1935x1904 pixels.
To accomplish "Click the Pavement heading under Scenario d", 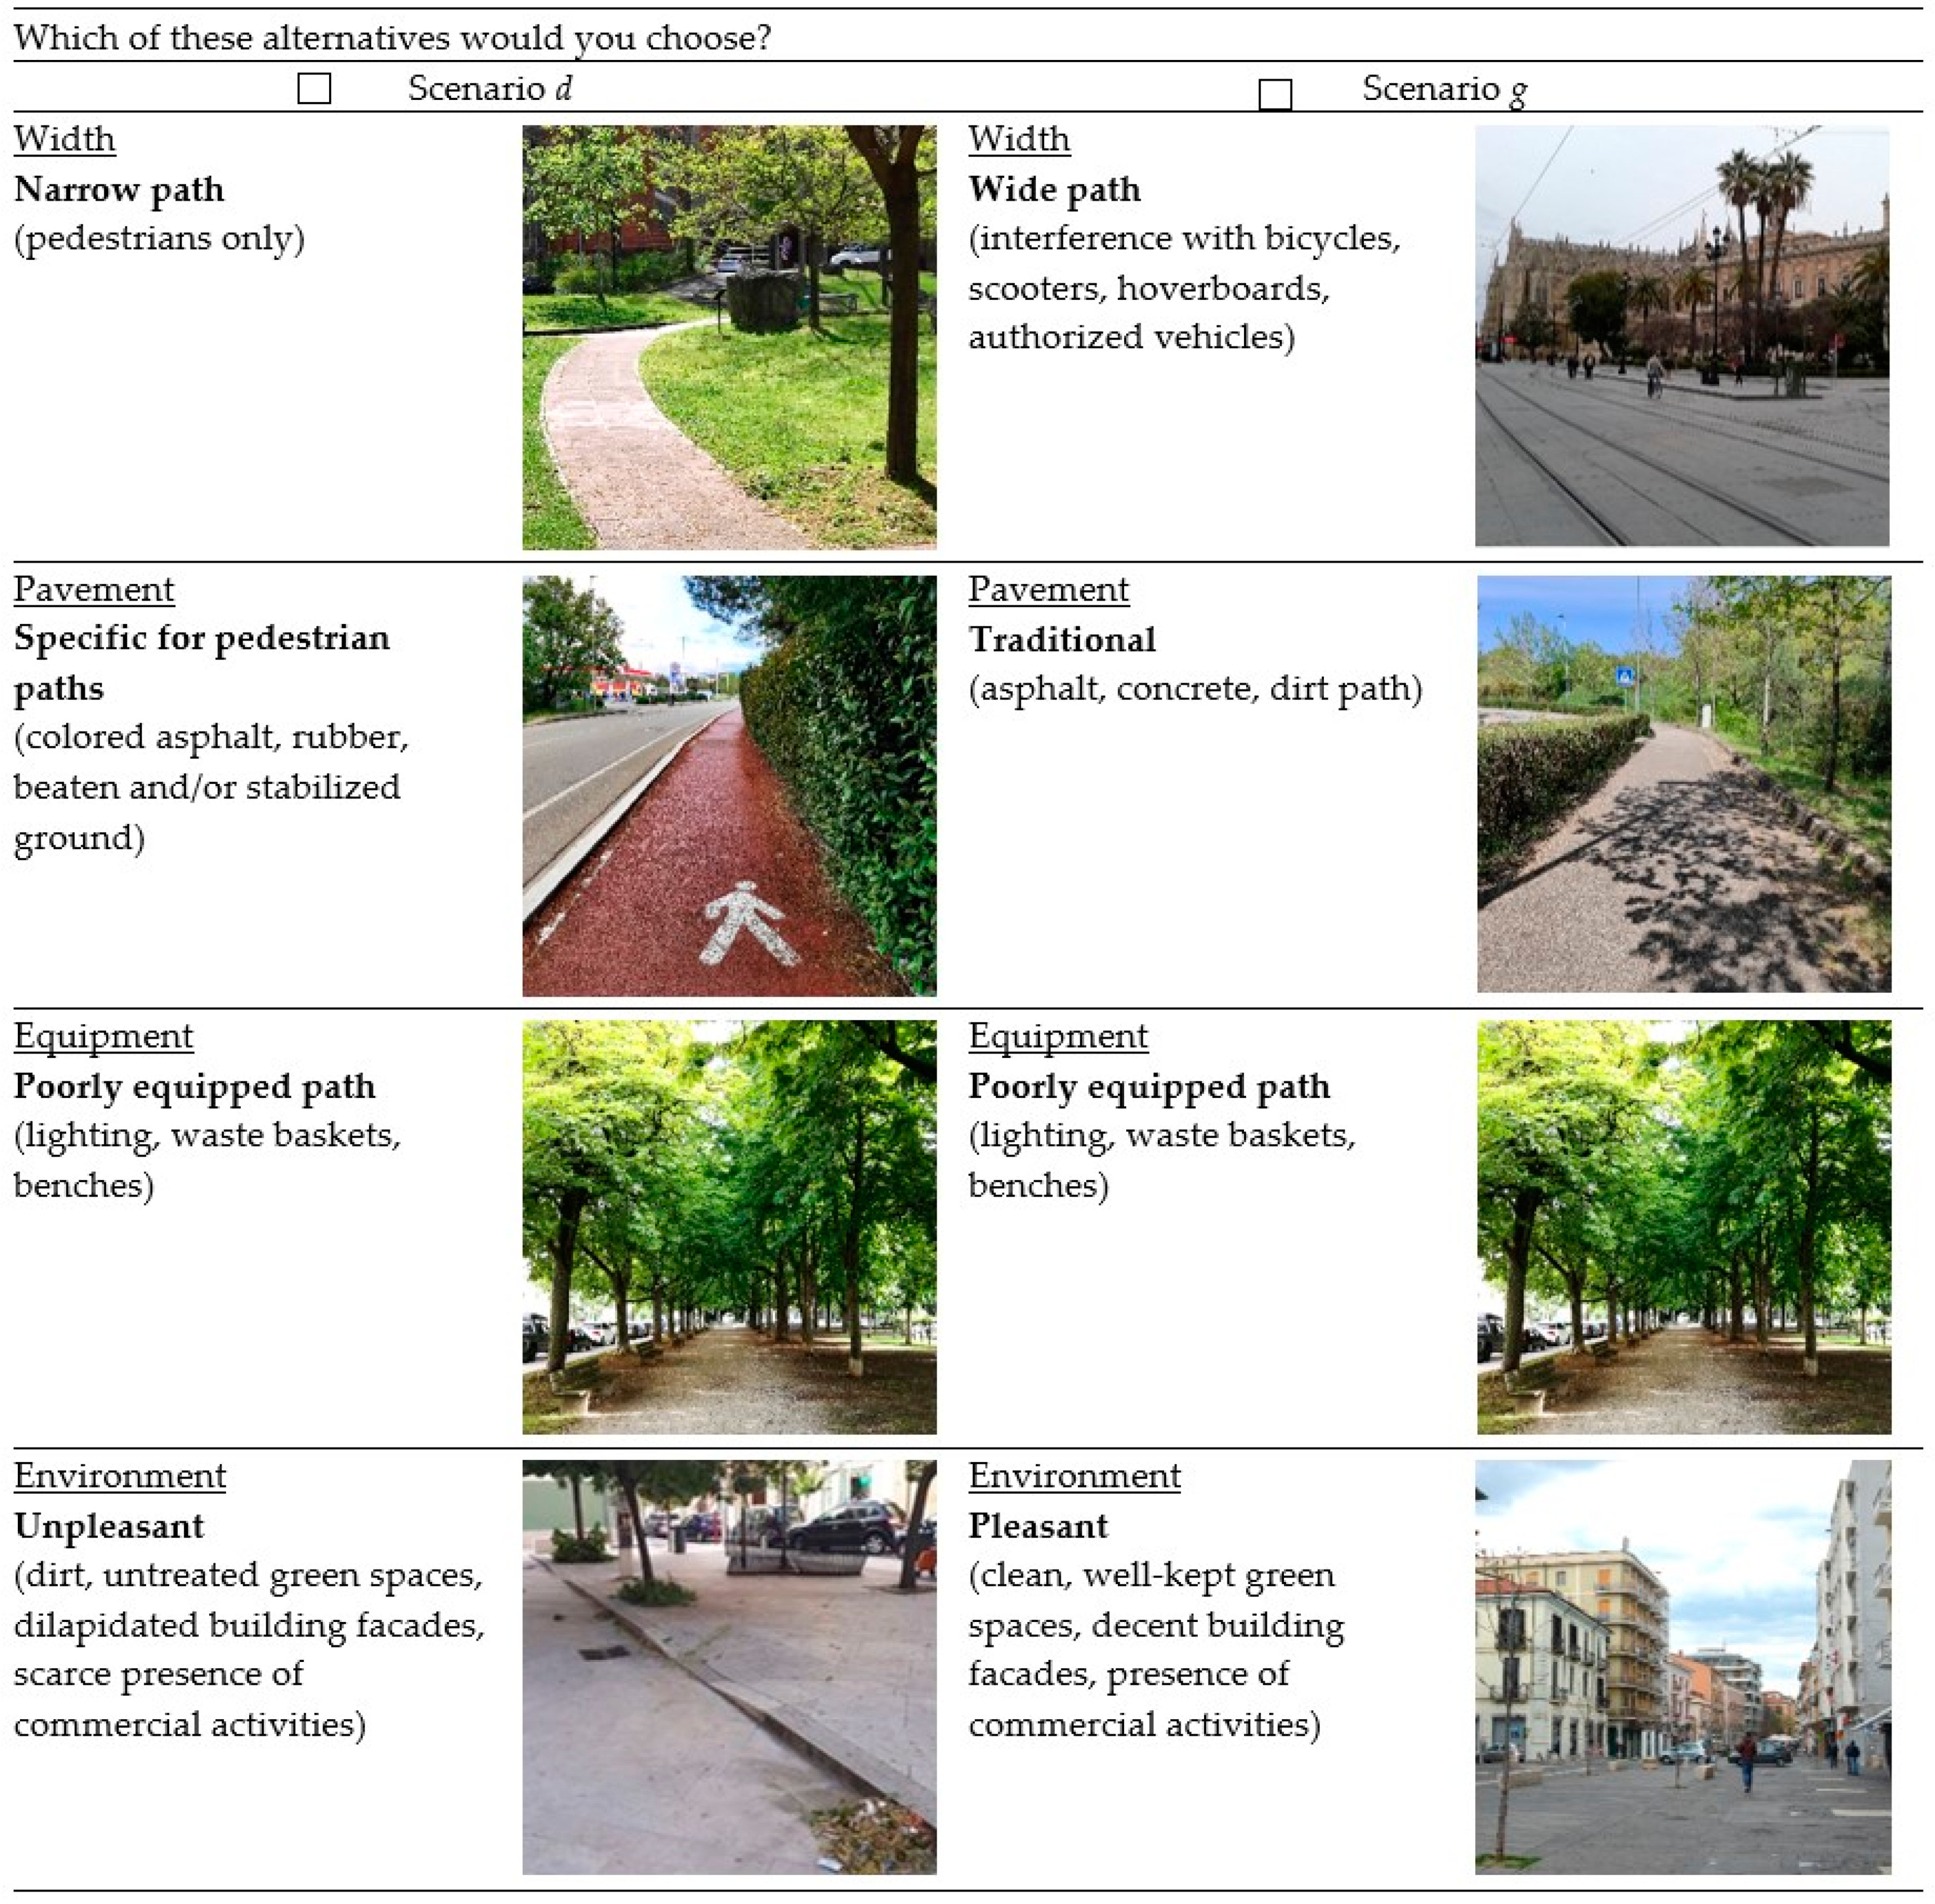I will tap(94, 589).
